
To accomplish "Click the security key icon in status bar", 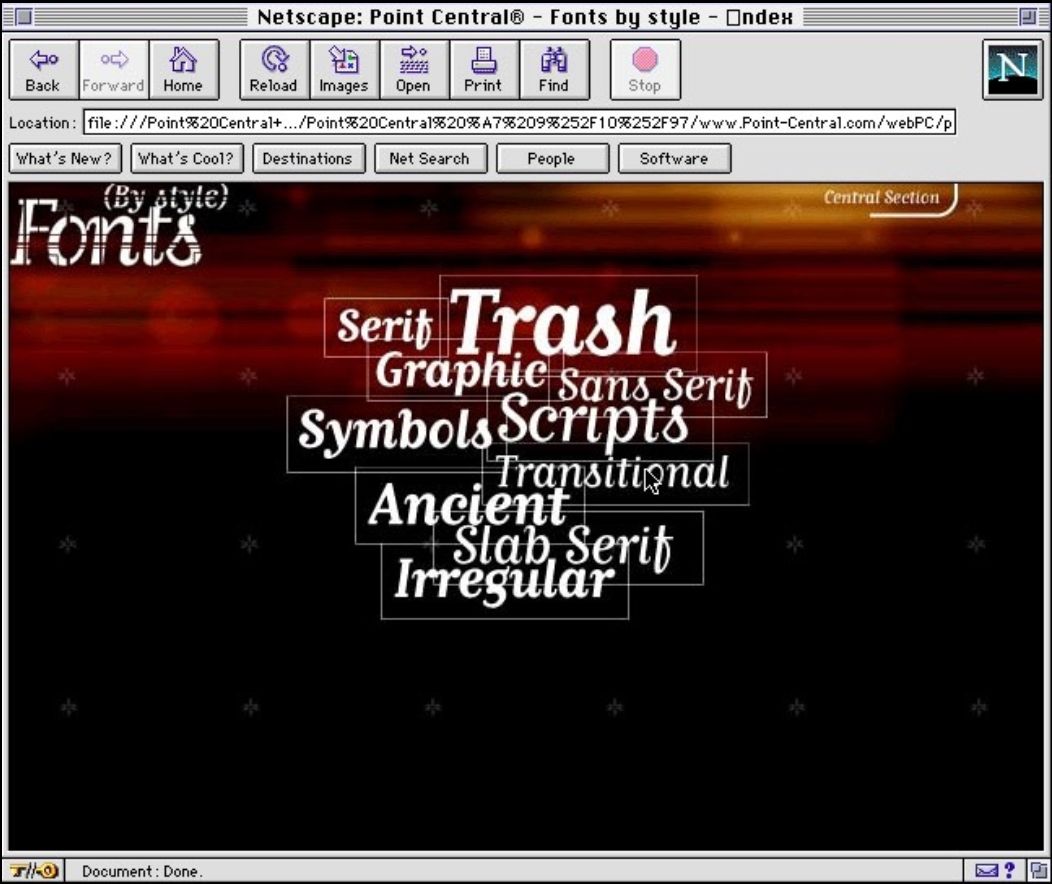I will coord(34,871).
